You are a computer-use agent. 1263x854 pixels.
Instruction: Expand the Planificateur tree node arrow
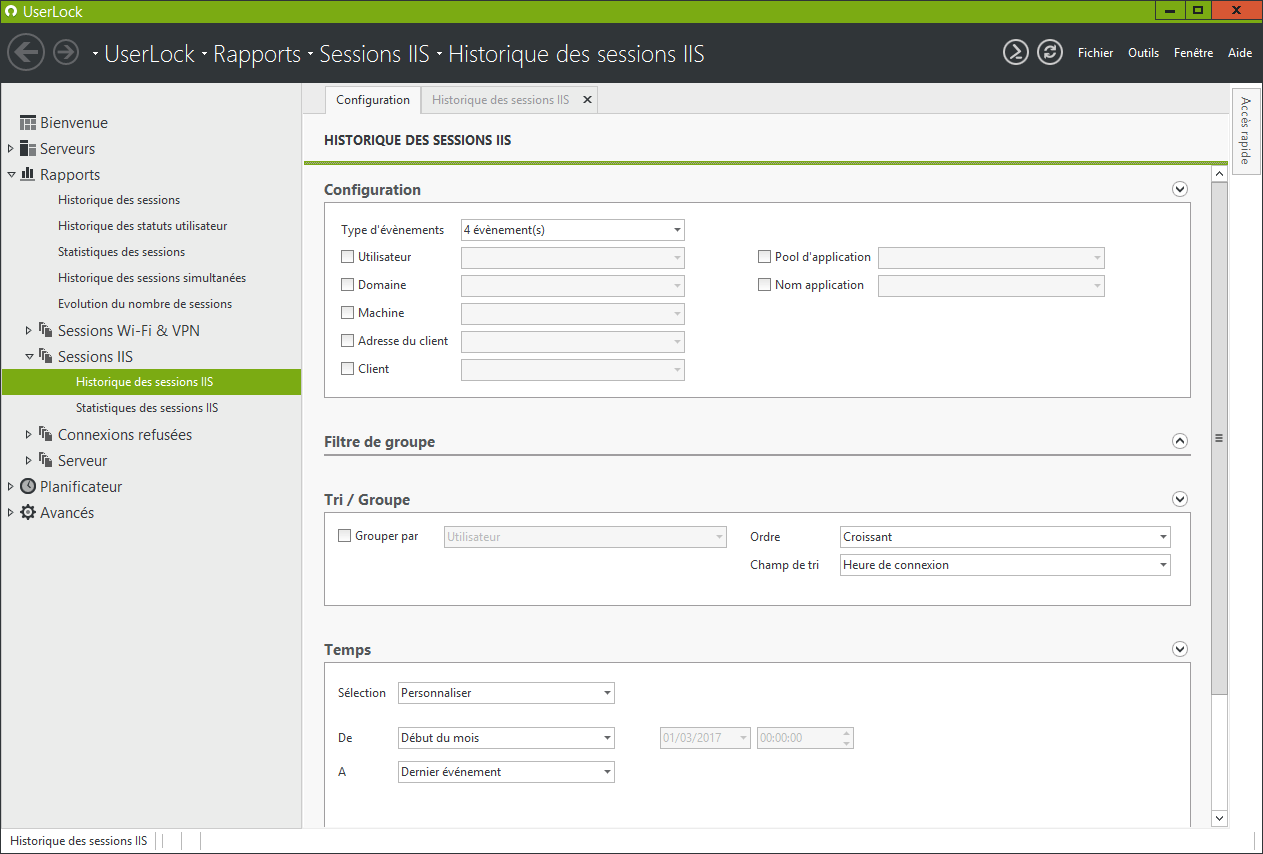[11, 487]
